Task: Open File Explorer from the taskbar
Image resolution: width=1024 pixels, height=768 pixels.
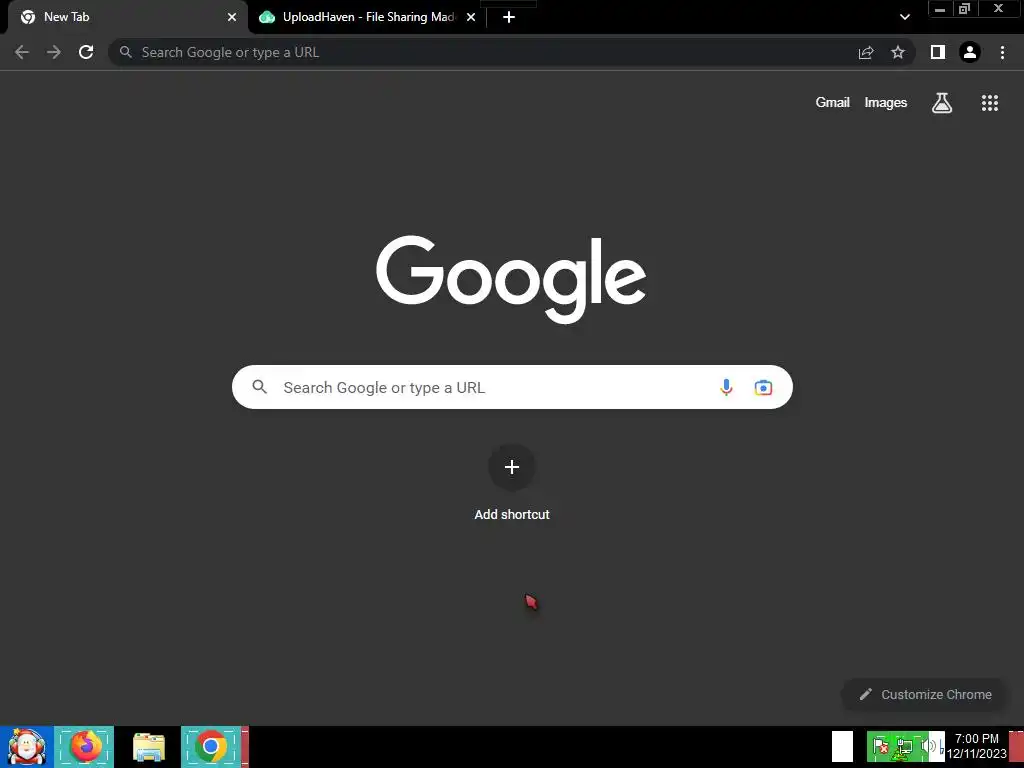Action: 149,747
